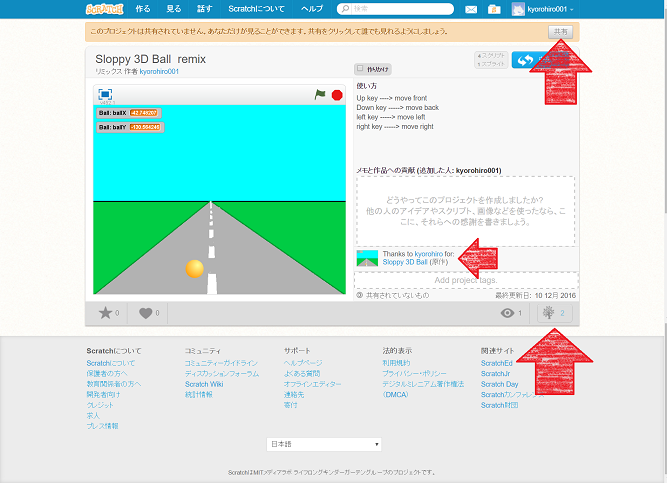The height and width of the screenshot is (483, 667).
Task: Open footer link 寄付
Action: [x=291, y=405]
